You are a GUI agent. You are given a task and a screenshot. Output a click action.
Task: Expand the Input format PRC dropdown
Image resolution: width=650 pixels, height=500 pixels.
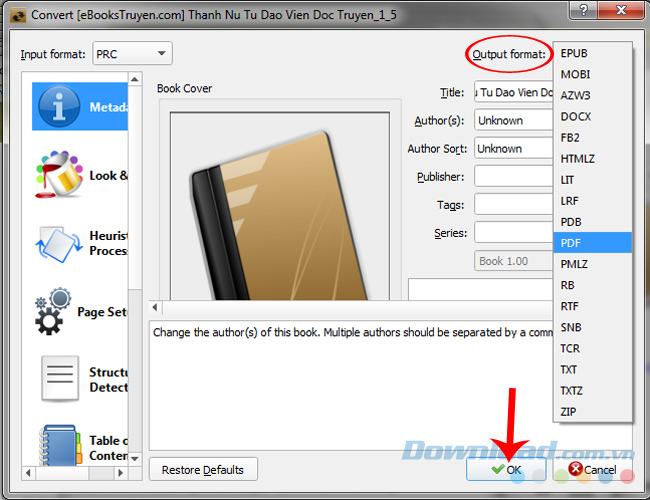(x=132, y=53)
